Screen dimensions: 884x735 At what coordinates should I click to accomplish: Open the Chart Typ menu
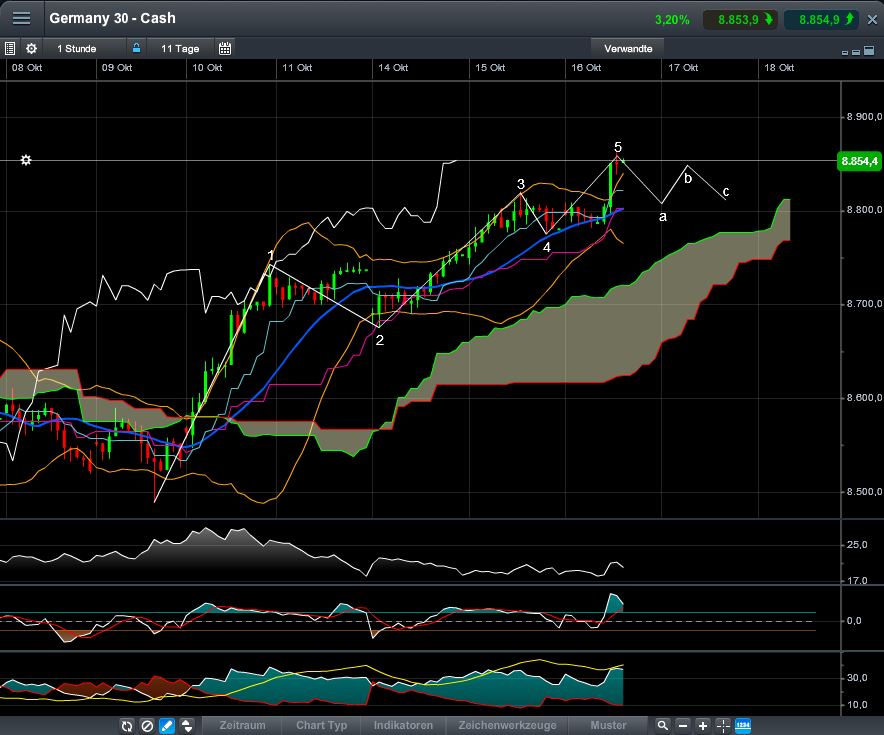[321, 725]
